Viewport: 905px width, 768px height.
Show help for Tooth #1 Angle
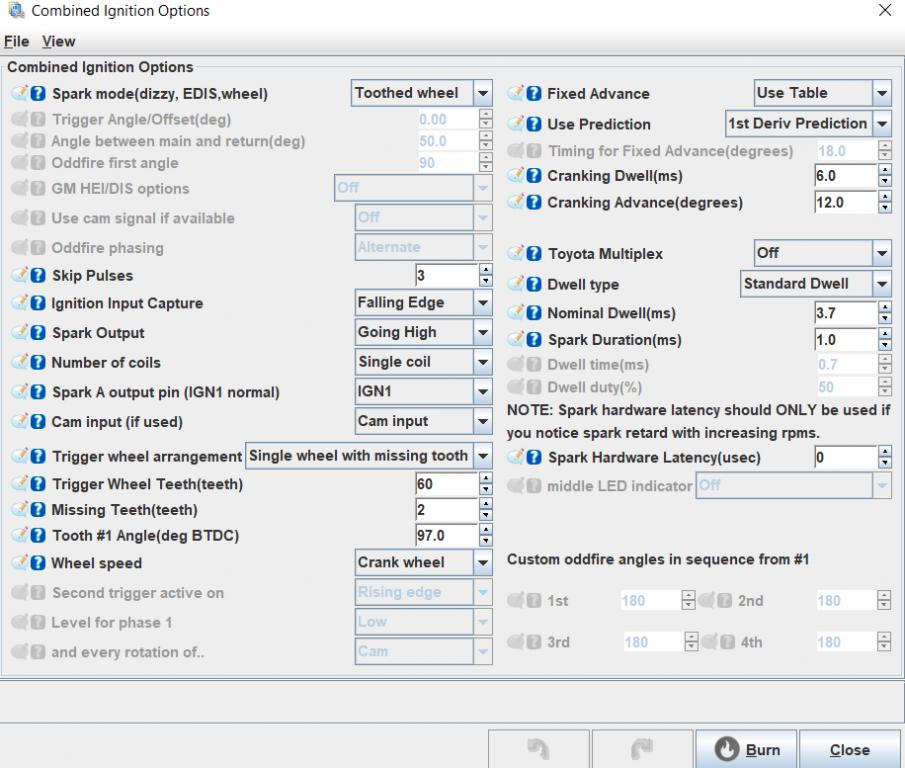tap(38, 536)
